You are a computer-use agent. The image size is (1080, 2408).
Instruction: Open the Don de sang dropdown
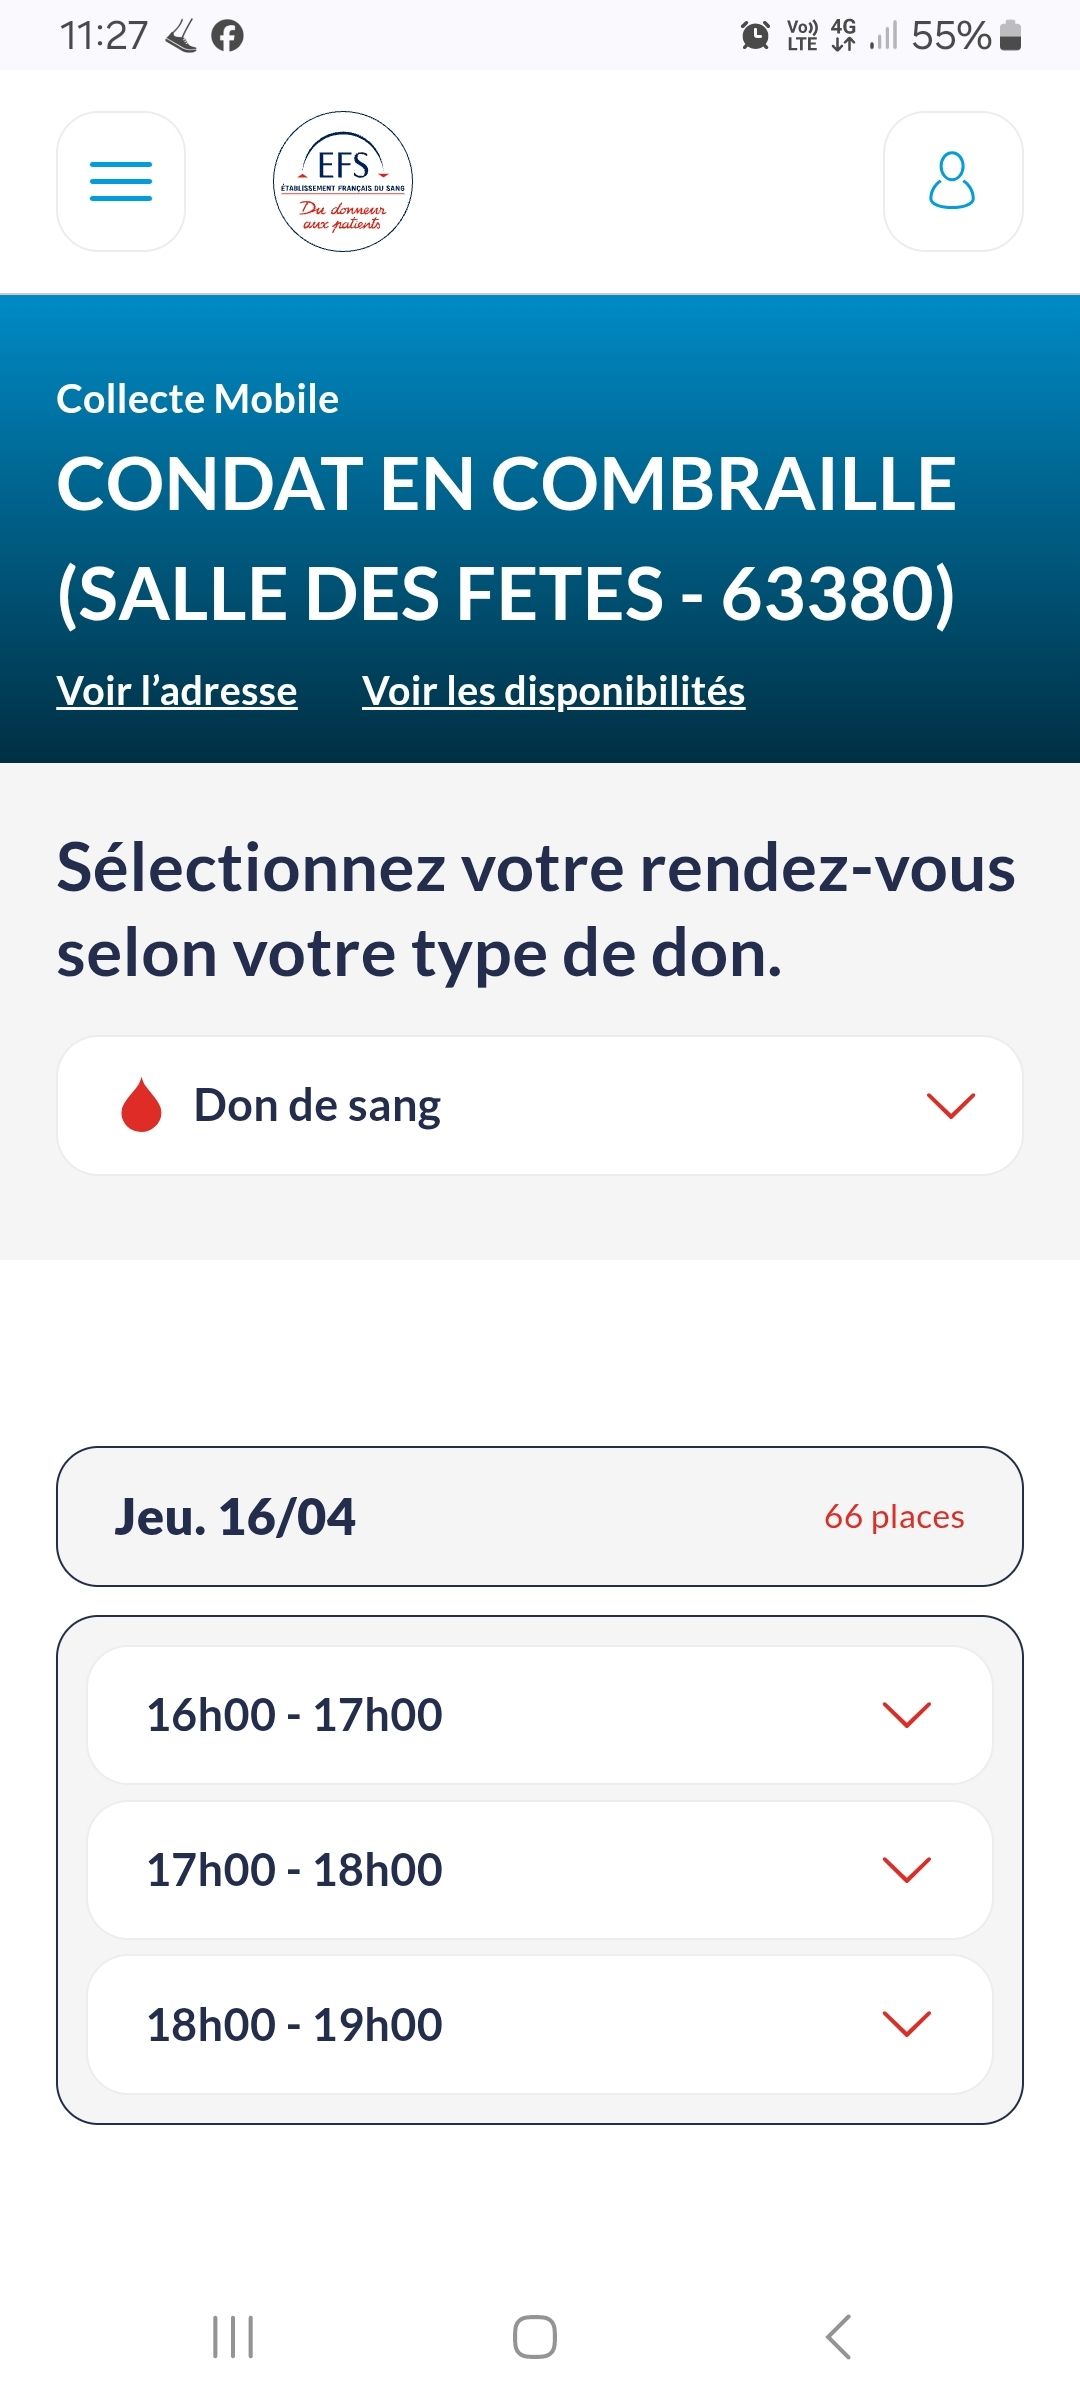point(540,1105)
